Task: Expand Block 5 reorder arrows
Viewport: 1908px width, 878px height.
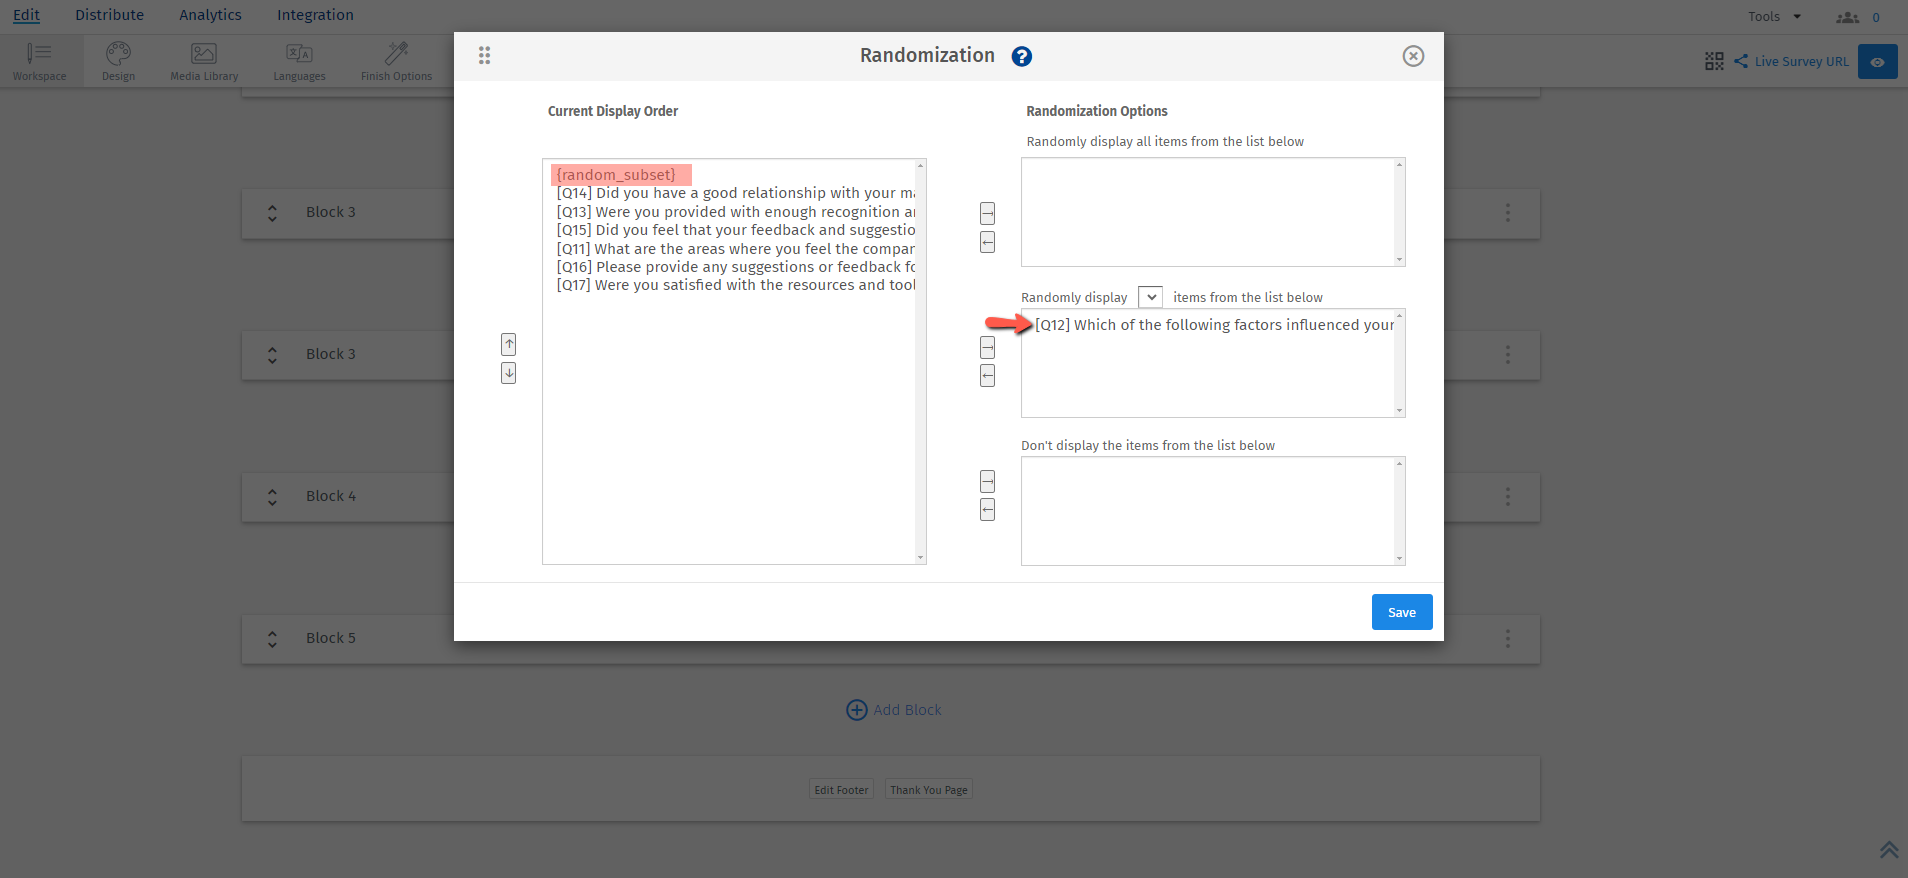Action: click(x=272, y=639)
